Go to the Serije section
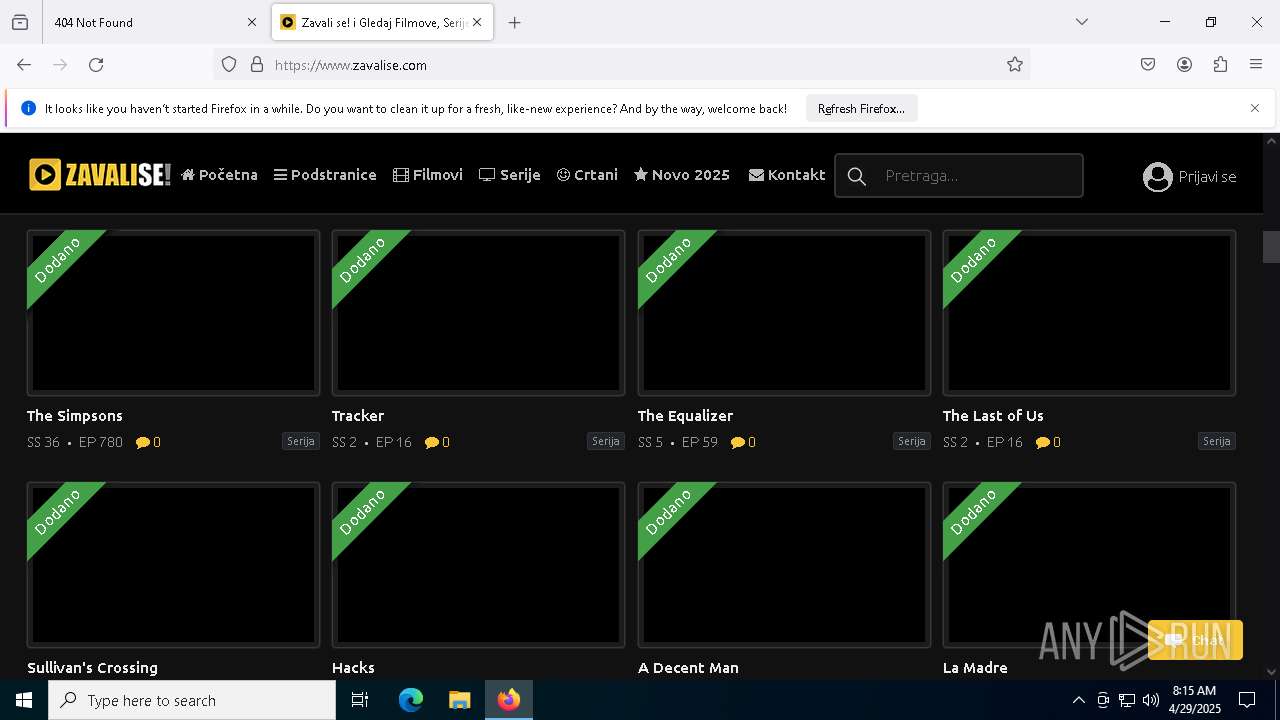This screenshot has height=720, width=1280. [510, 175]
